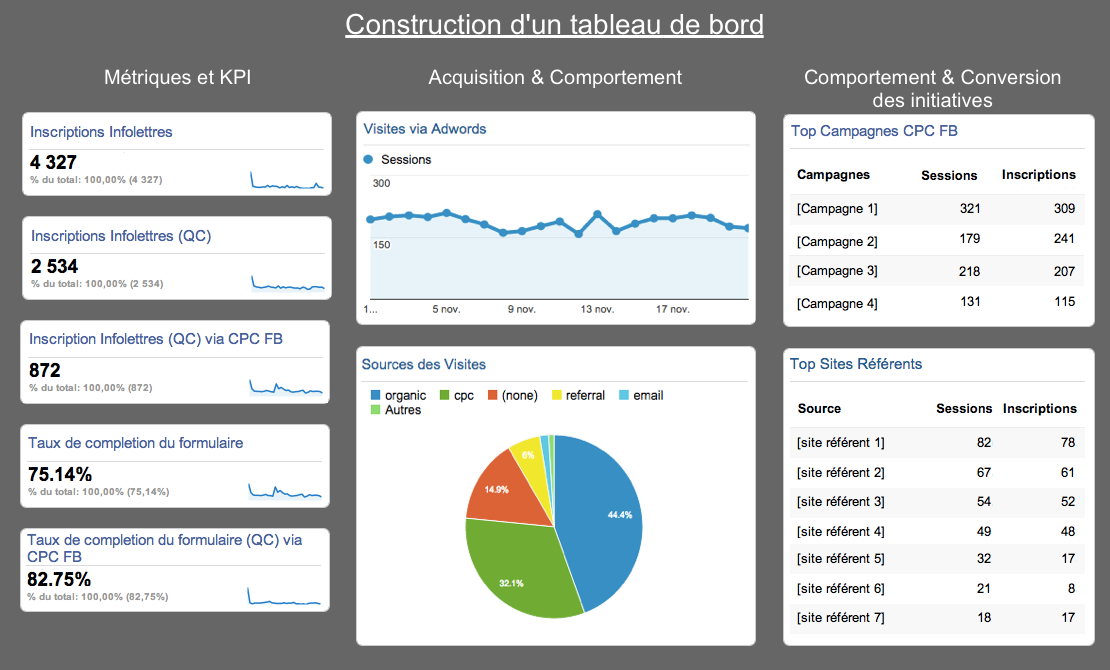Select the [site référent 2] row label

pyautogui.click(x=841, y=472)
